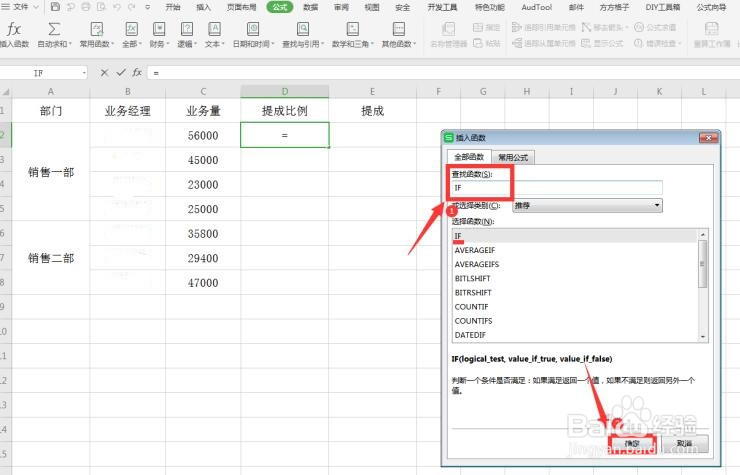Open the All functions (全部) book icon

[131, 29]
